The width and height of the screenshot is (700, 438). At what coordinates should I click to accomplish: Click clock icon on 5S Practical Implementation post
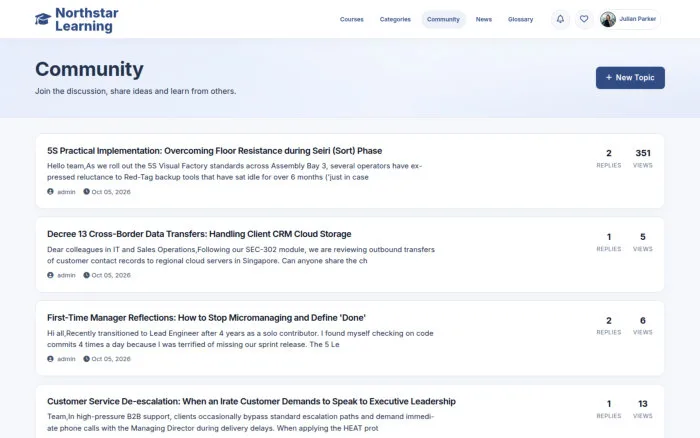pyautogui.click(x=86, y=192)
